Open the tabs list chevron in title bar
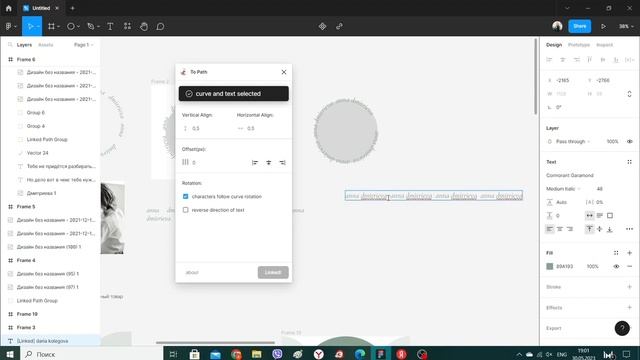640x360 pixels. [567, 8]
